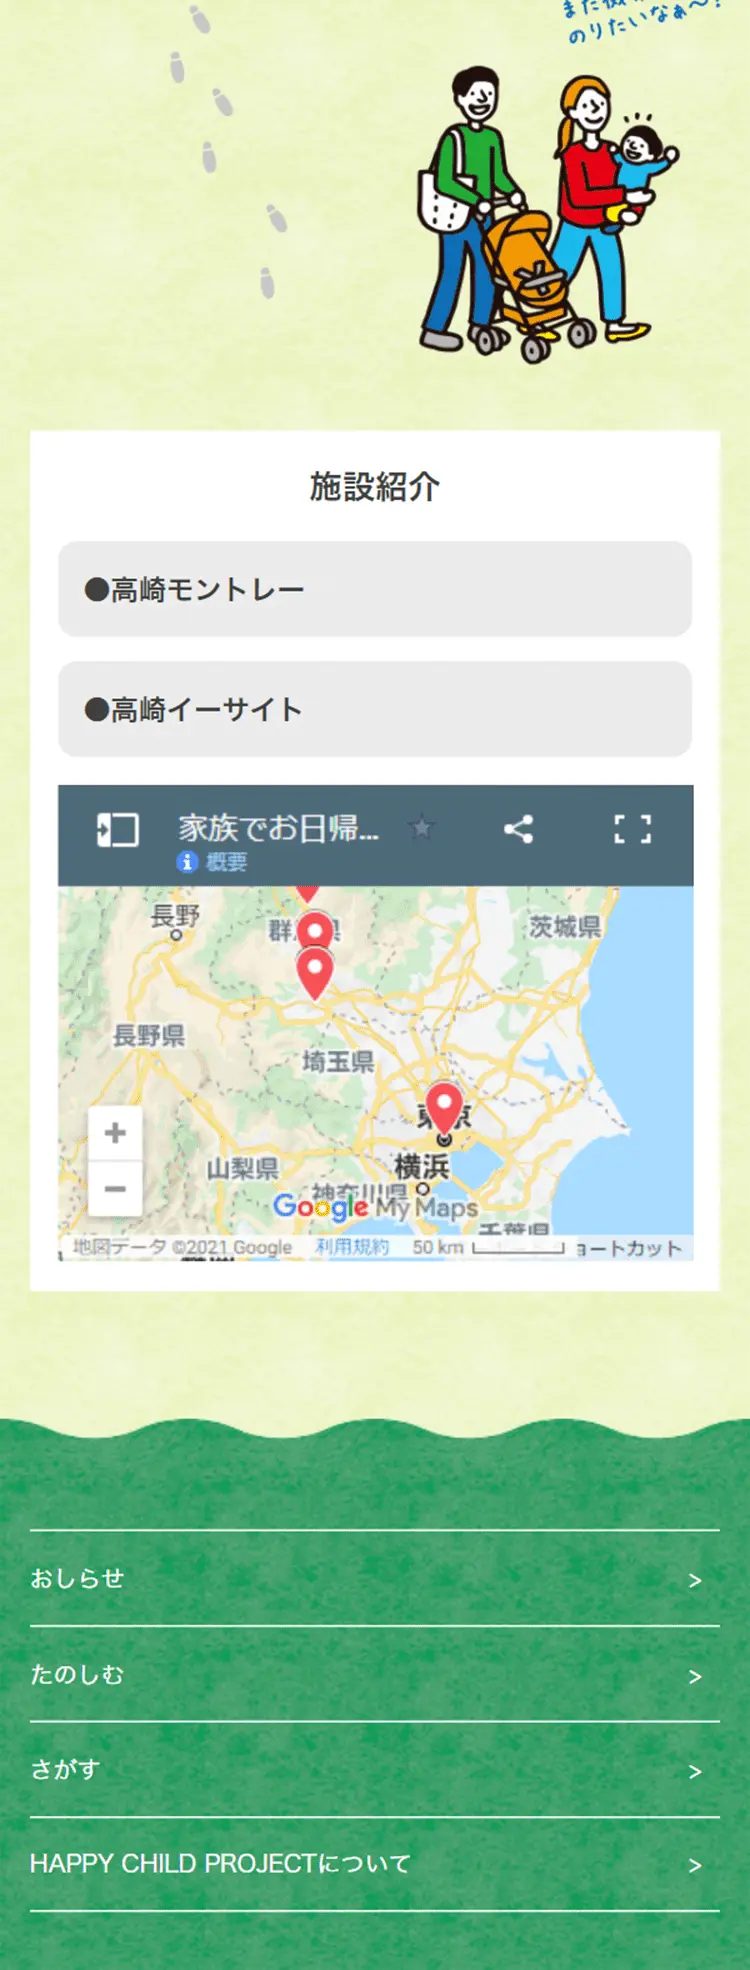This screenshot has width=750, height=1970.
Task: Click the 埼玉県 label on the map
Action: pos(338,1061)
